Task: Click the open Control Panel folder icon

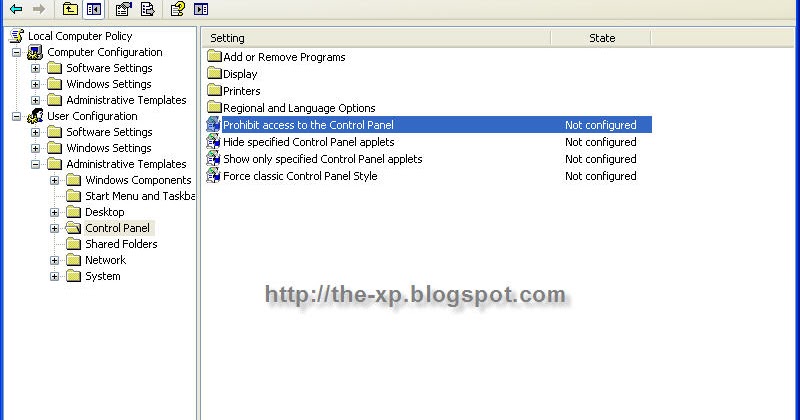Action: [73, 228]
